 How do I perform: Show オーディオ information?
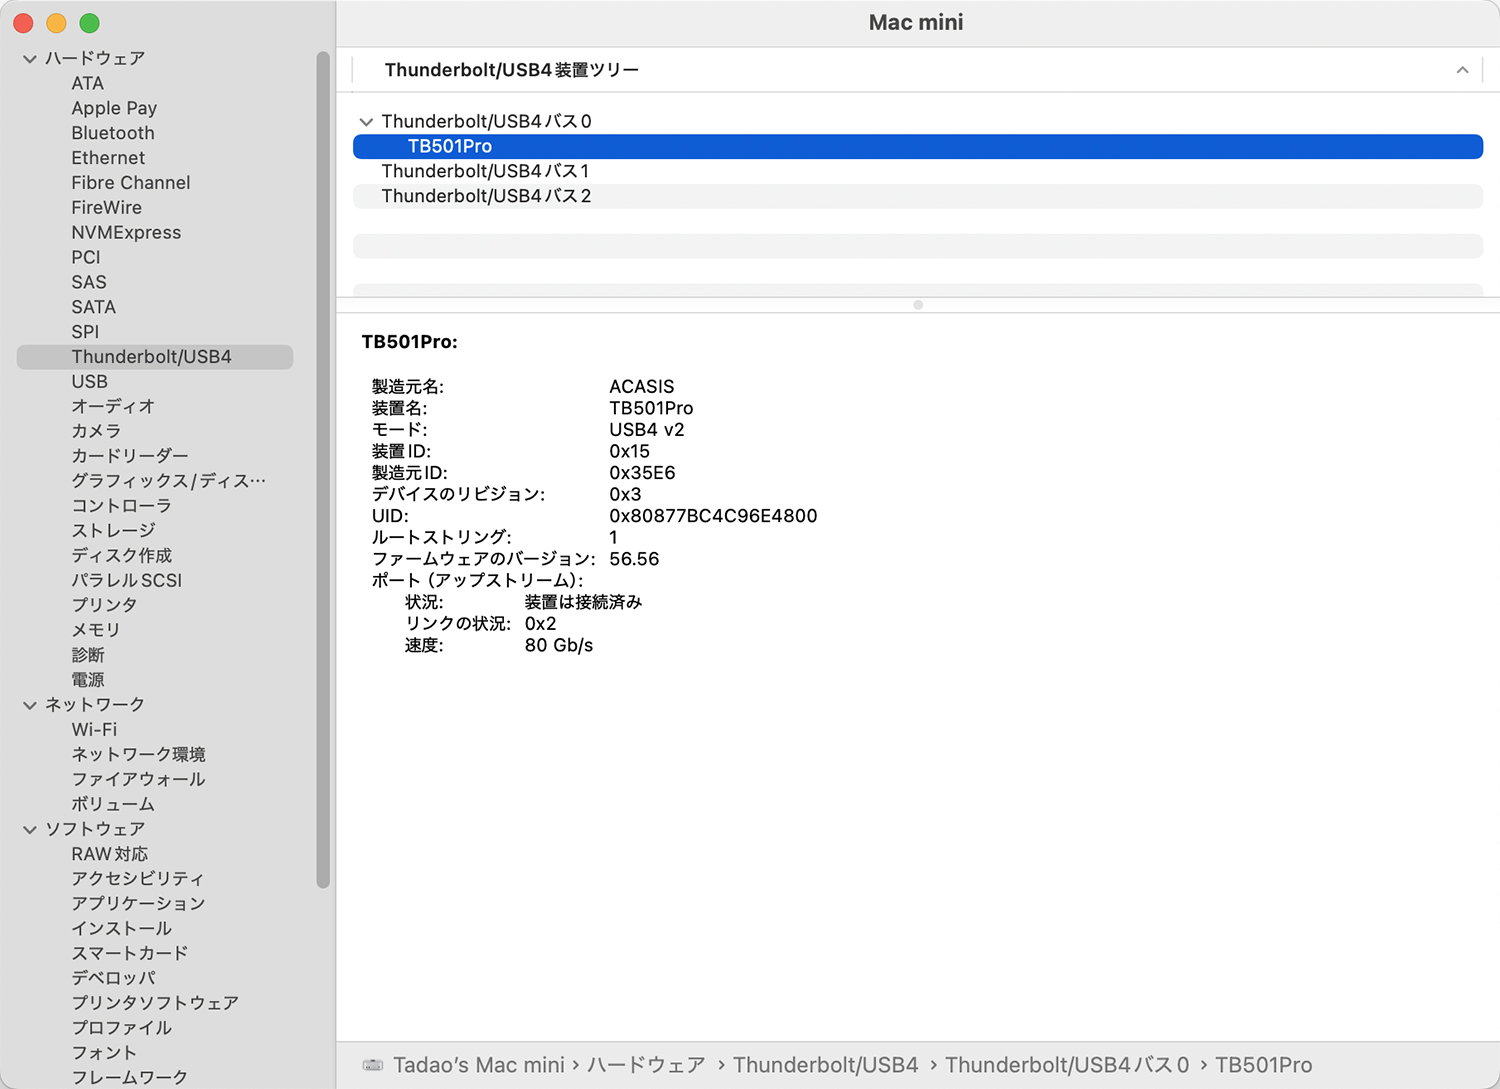pyautogui.click(x=113, y=407)
